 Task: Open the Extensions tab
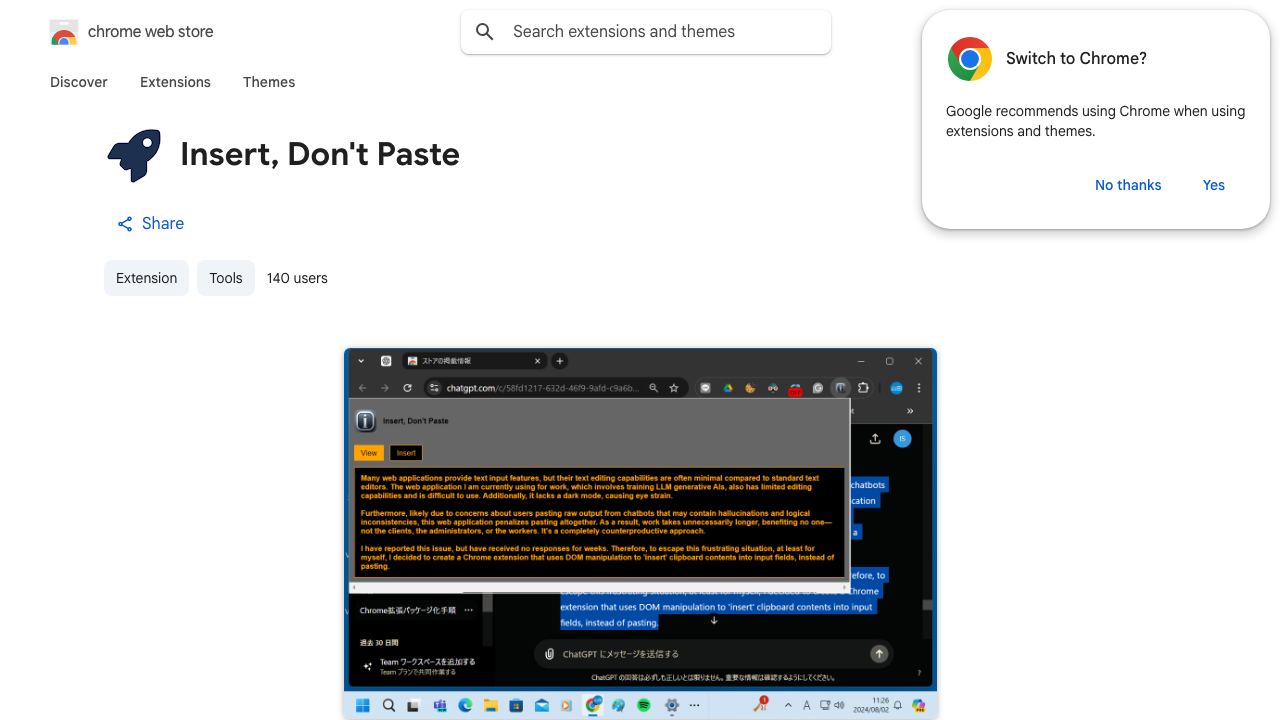(x=175, y=82)
